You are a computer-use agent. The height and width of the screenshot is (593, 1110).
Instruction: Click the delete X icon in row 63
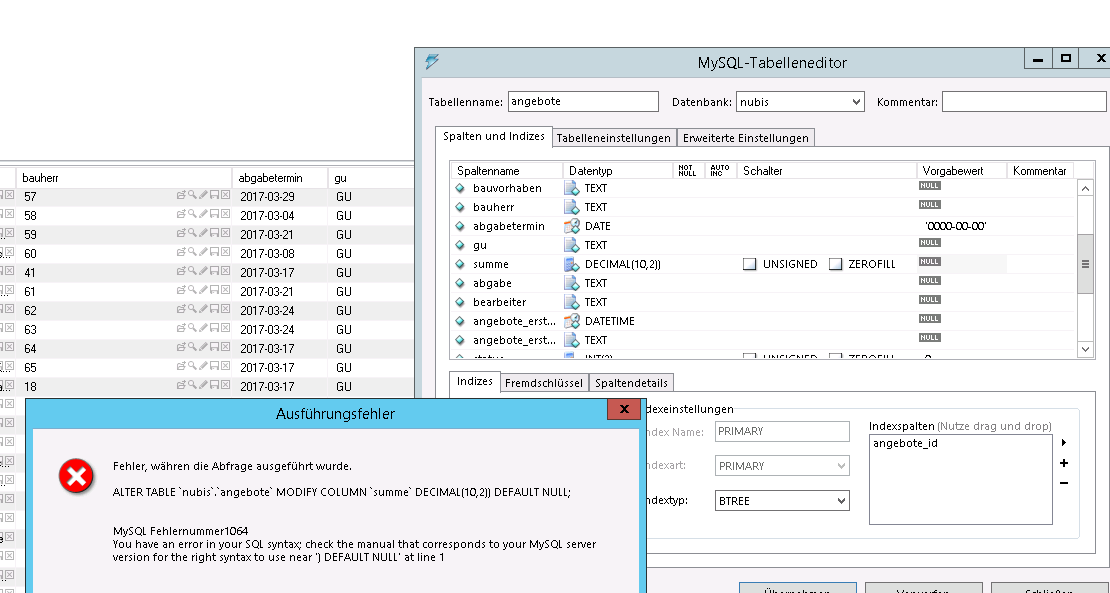click(x=225, y=330)
